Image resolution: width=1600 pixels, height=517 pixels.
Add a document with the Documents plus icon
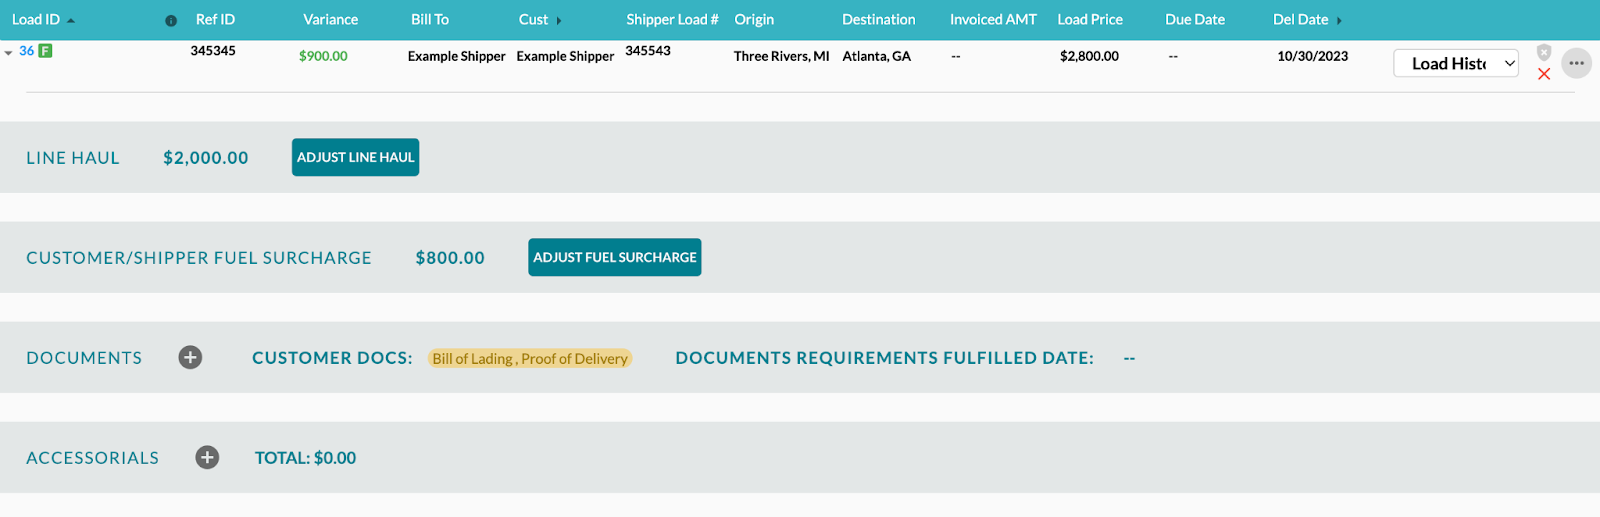click(x=190, y=357)
